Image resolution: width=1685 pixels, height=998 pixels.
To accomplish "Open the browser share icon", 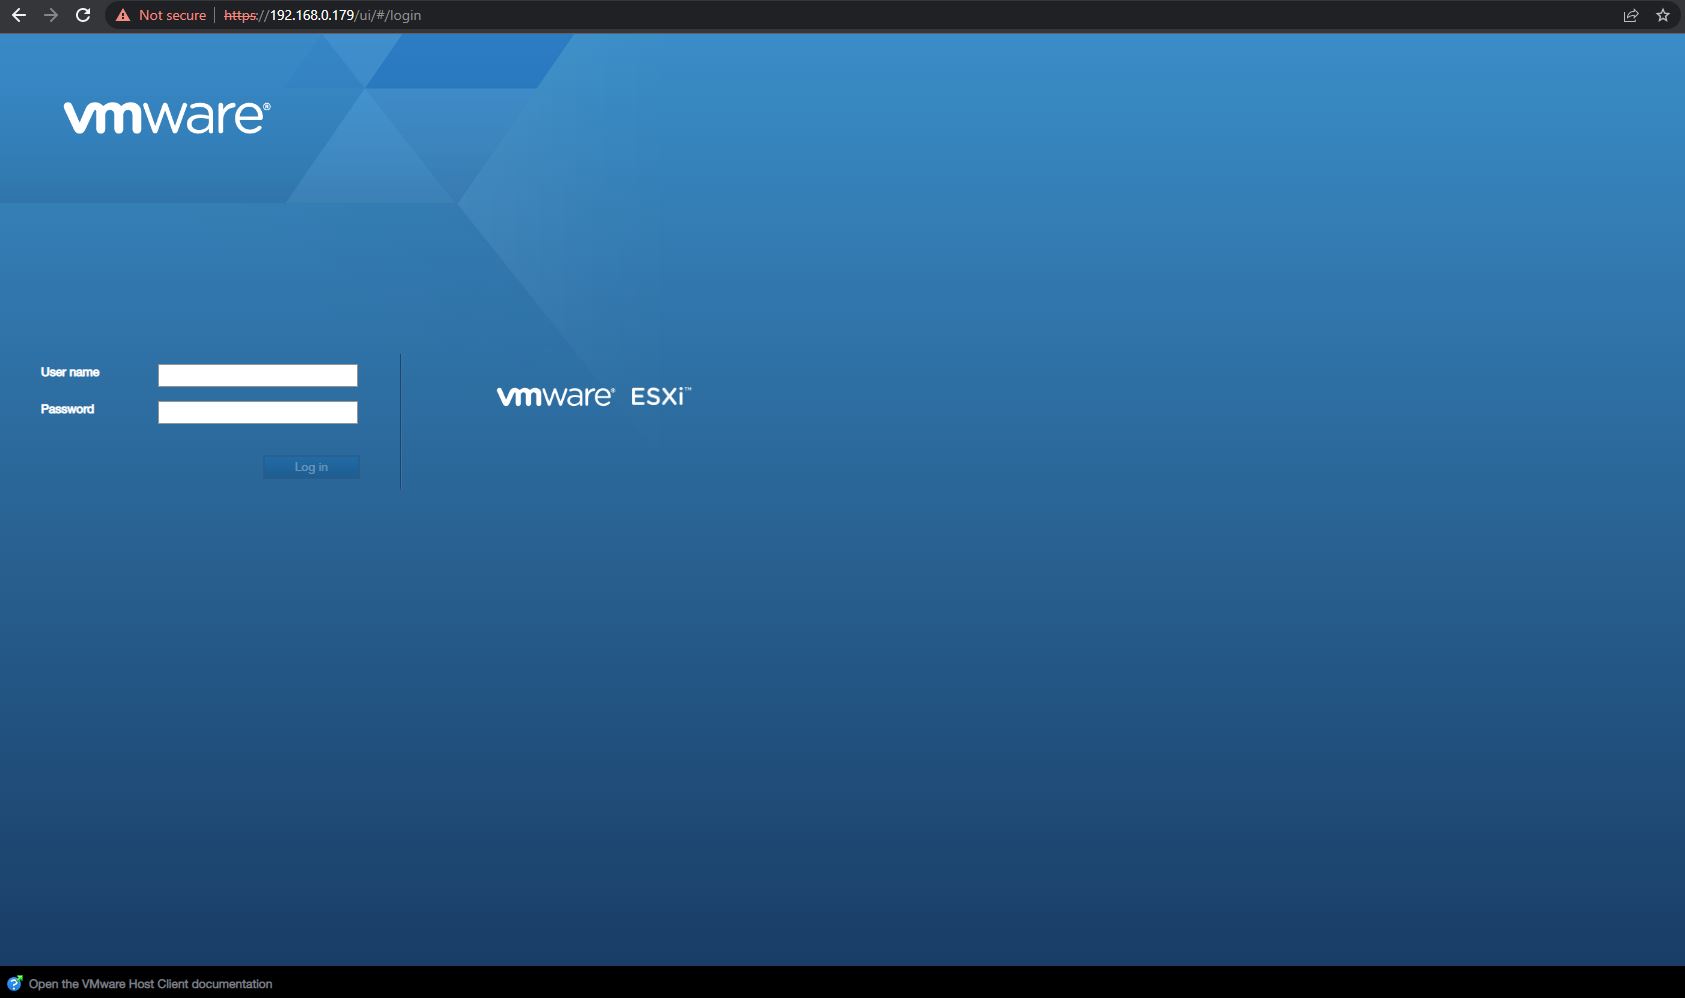I will [1631, 15].
